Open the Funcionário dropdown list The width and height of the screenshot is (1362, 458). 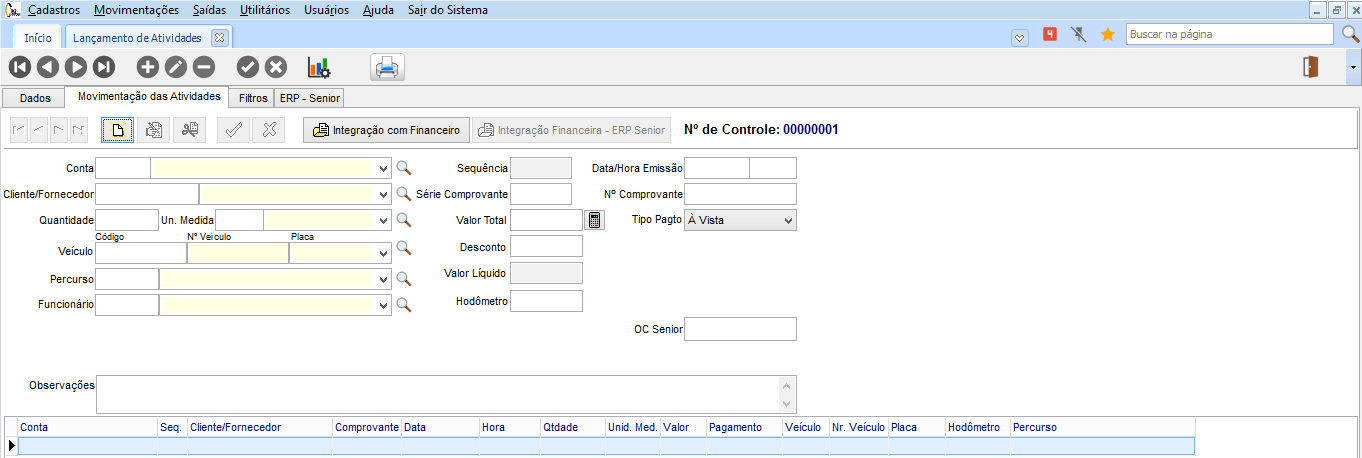tap(384, 305)
